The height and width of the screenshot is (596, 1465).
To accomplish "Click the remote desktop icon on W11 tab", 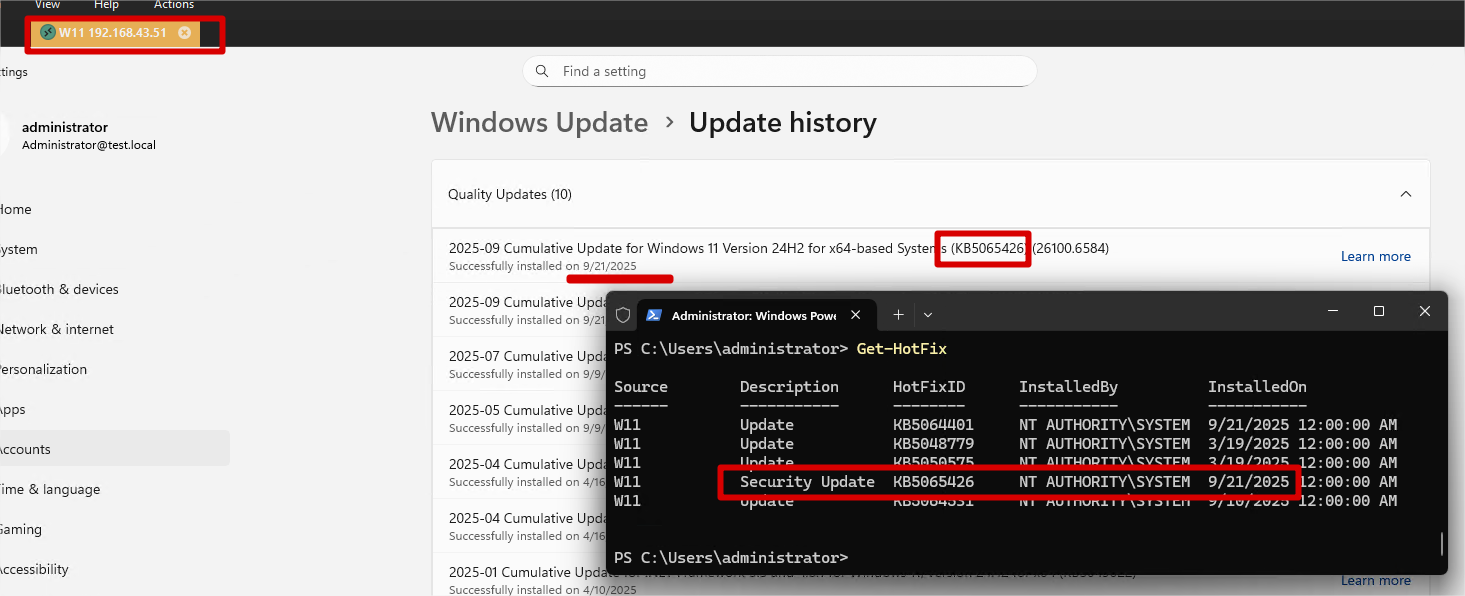I will [47, 33].
